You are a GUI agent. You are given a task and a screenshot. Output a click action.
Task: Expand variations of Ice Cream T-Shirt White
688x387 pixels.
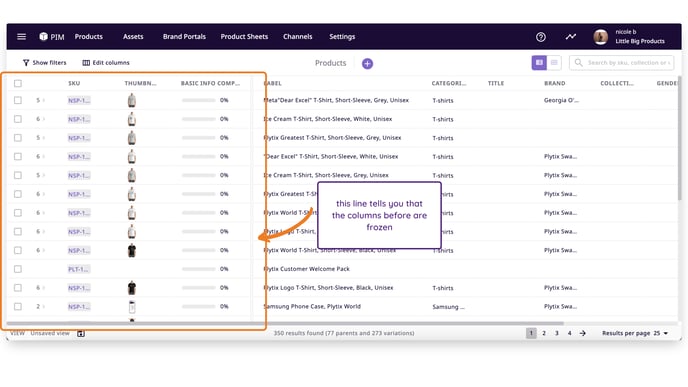(40, 119)
